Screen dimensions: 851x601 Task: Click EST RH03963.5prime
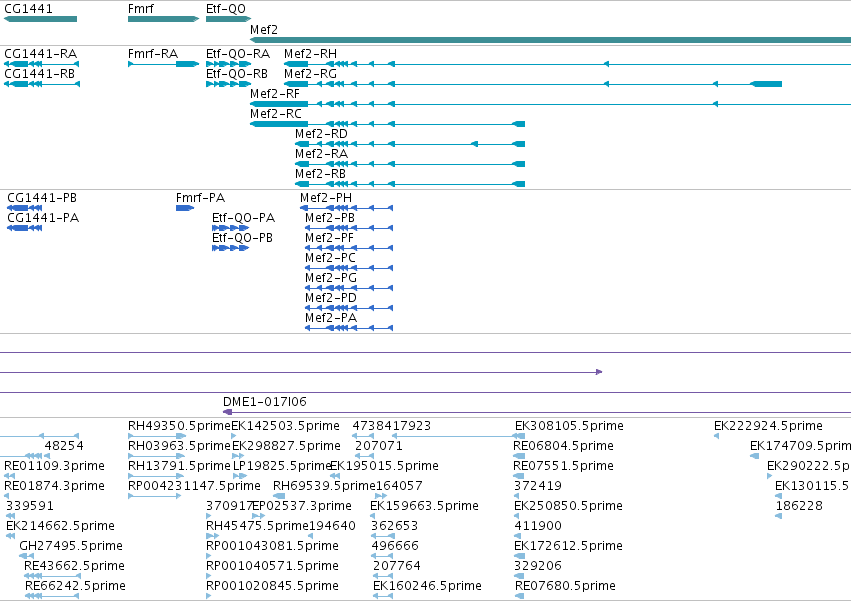pyautogui.click(x=180, y=446)
